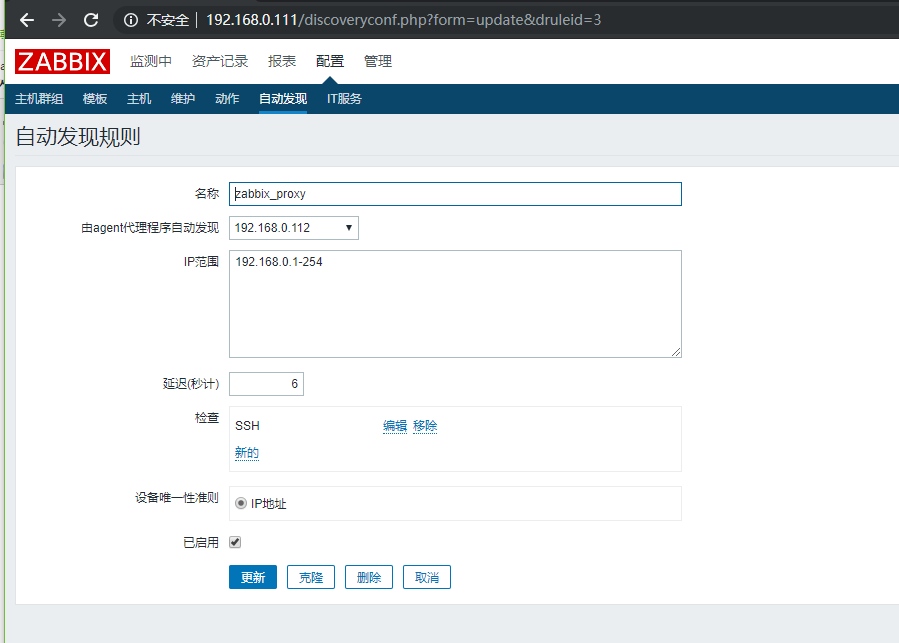Click the IP范围 text area
Screen dimensions: 899x643
tap(455, 304)
